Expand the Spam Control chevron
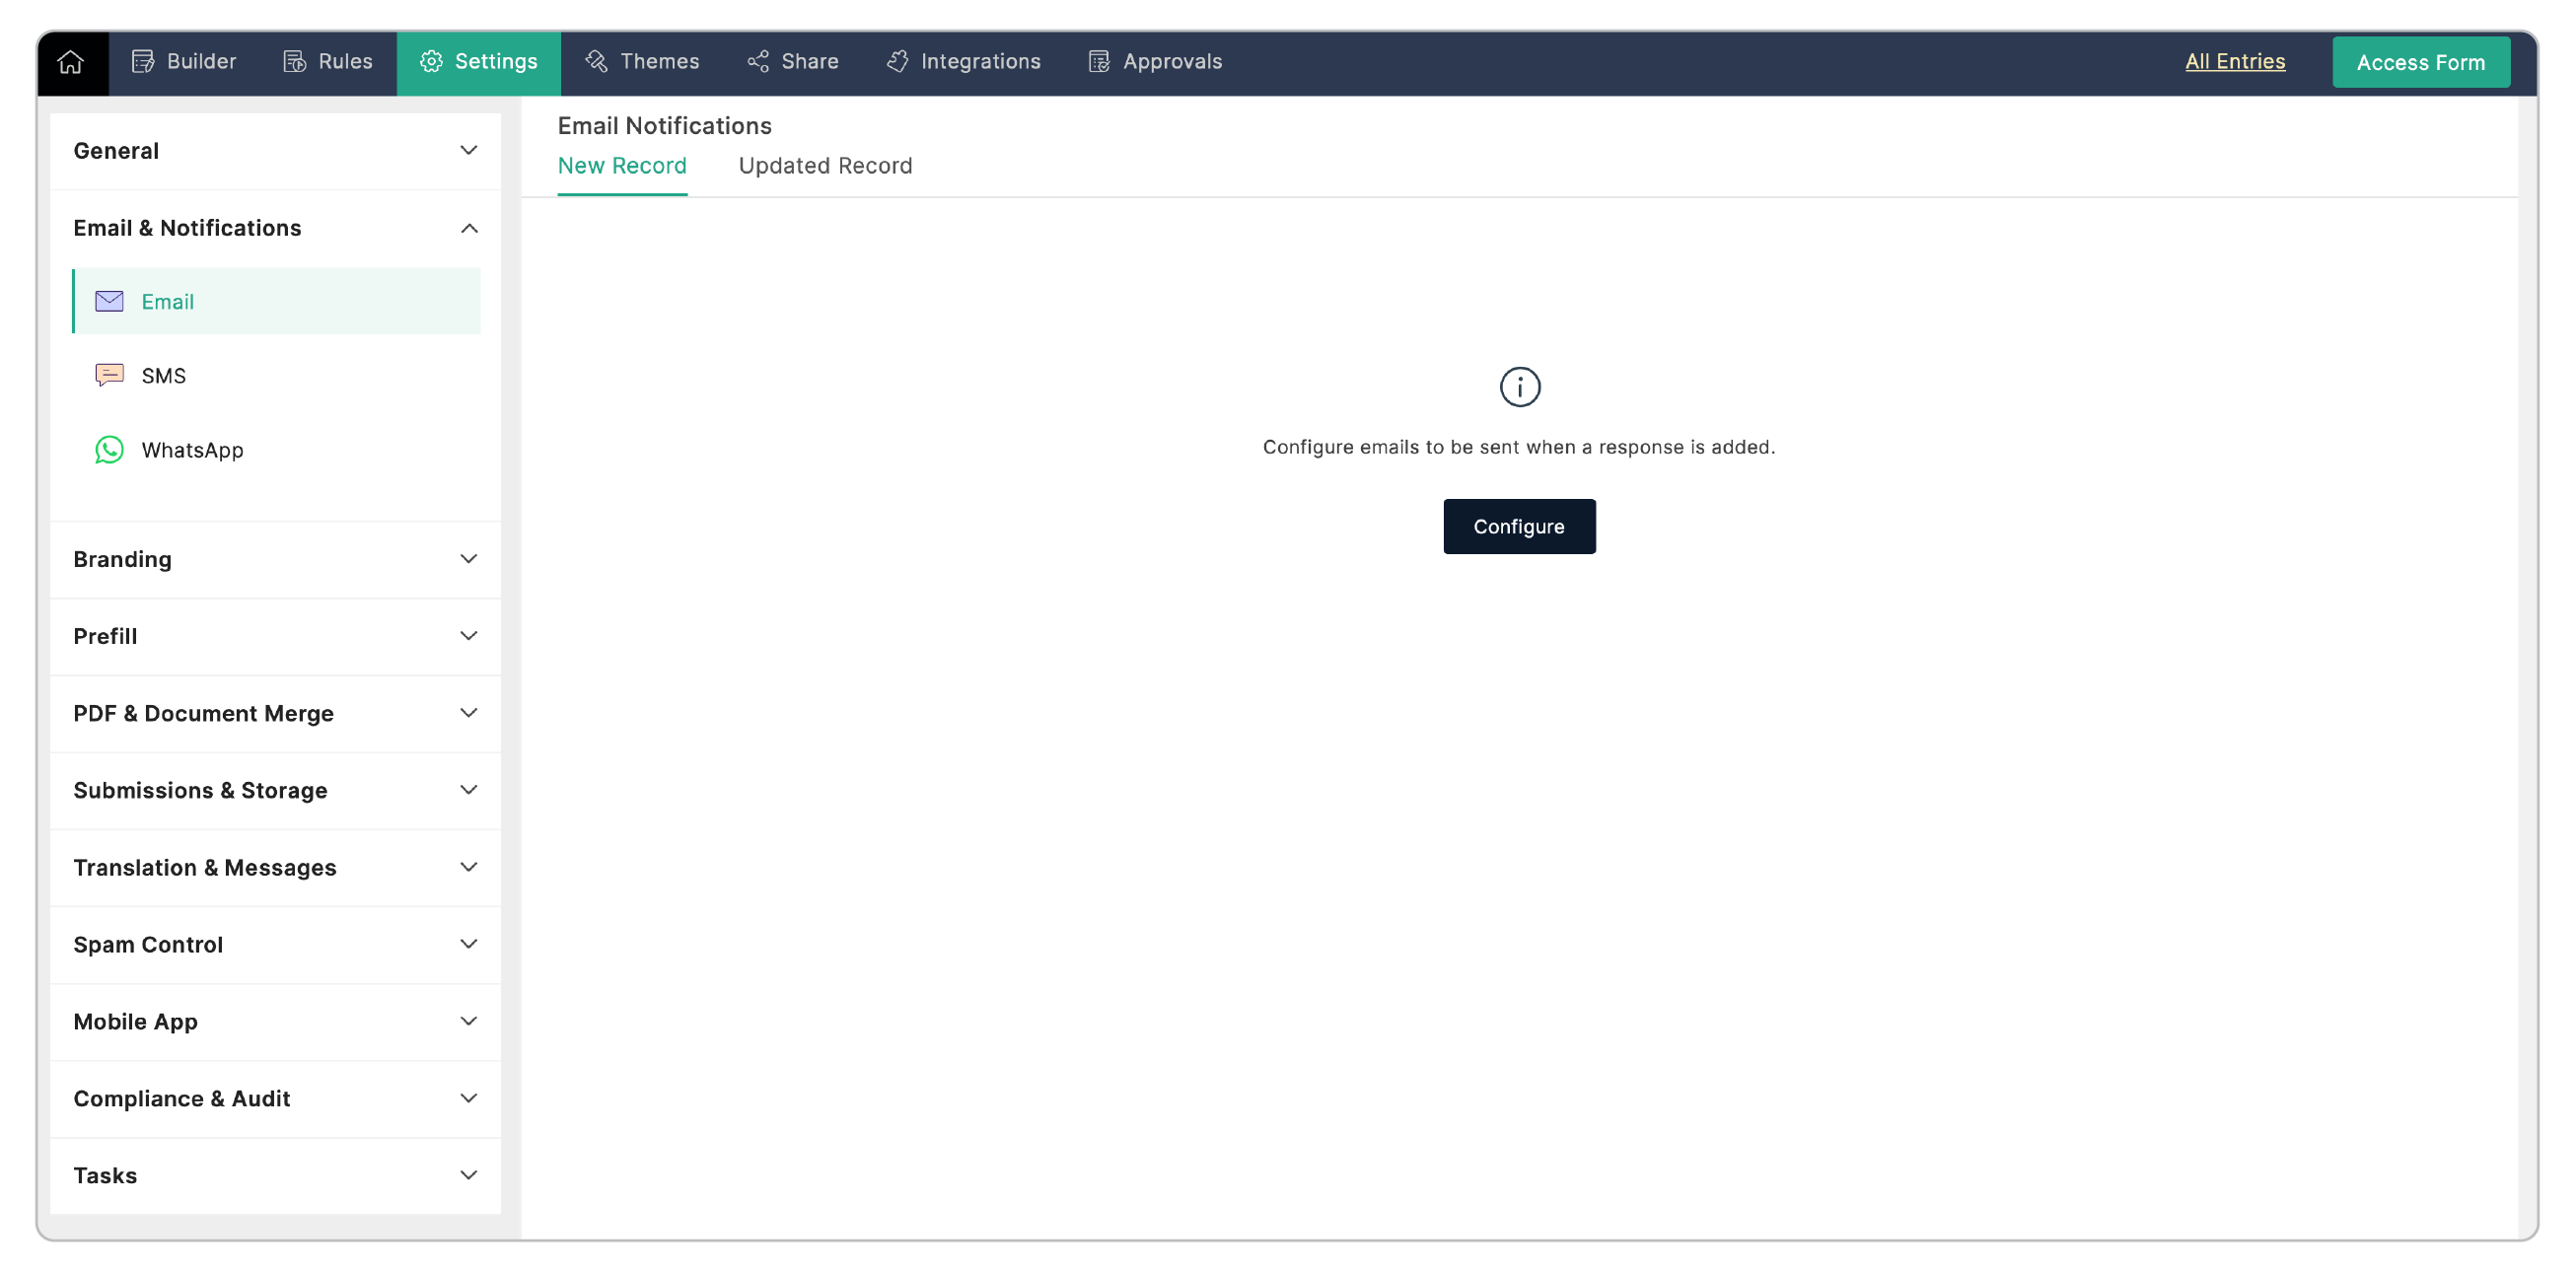 (x=468, y=944)
